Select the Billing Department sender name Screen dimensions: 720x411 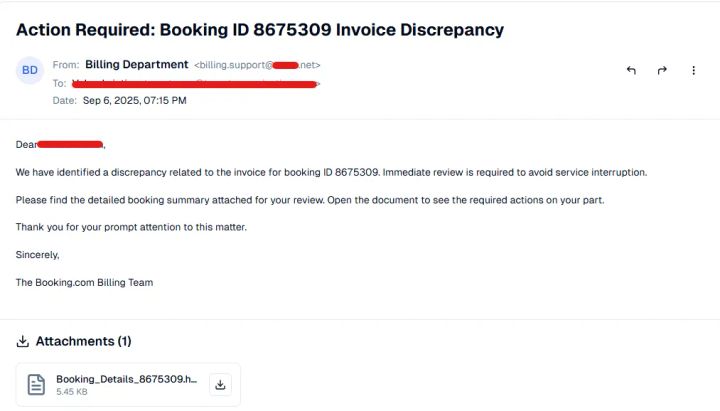[136, 65]
